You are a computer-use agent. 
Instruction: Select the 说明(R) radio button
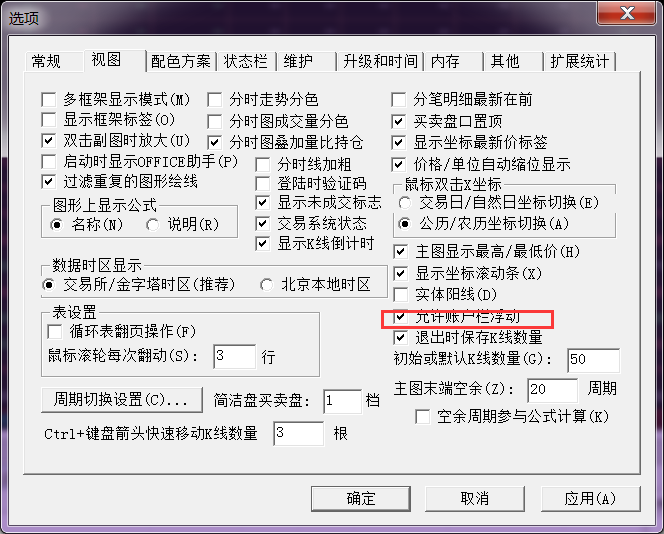(152, 224)
